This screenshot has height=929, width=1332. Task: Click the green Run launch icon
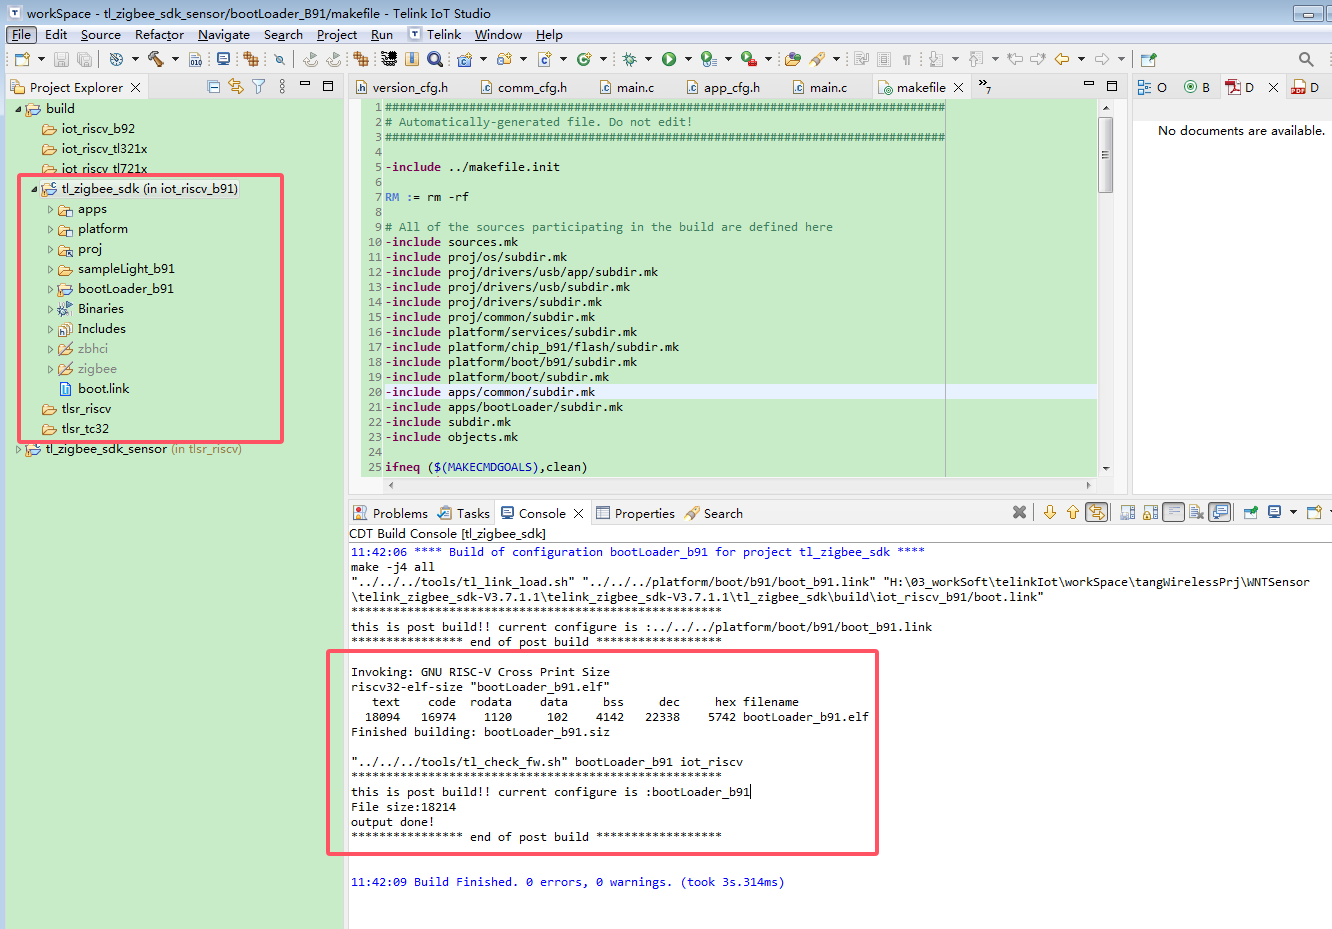tap(669, 60)
